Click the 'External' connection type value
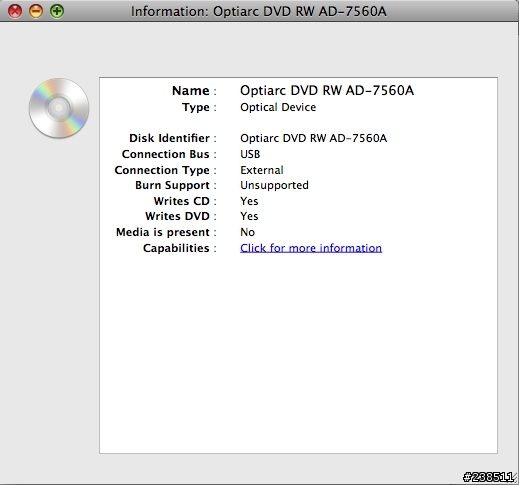This screenshot has height=485, width=519. 262,170
